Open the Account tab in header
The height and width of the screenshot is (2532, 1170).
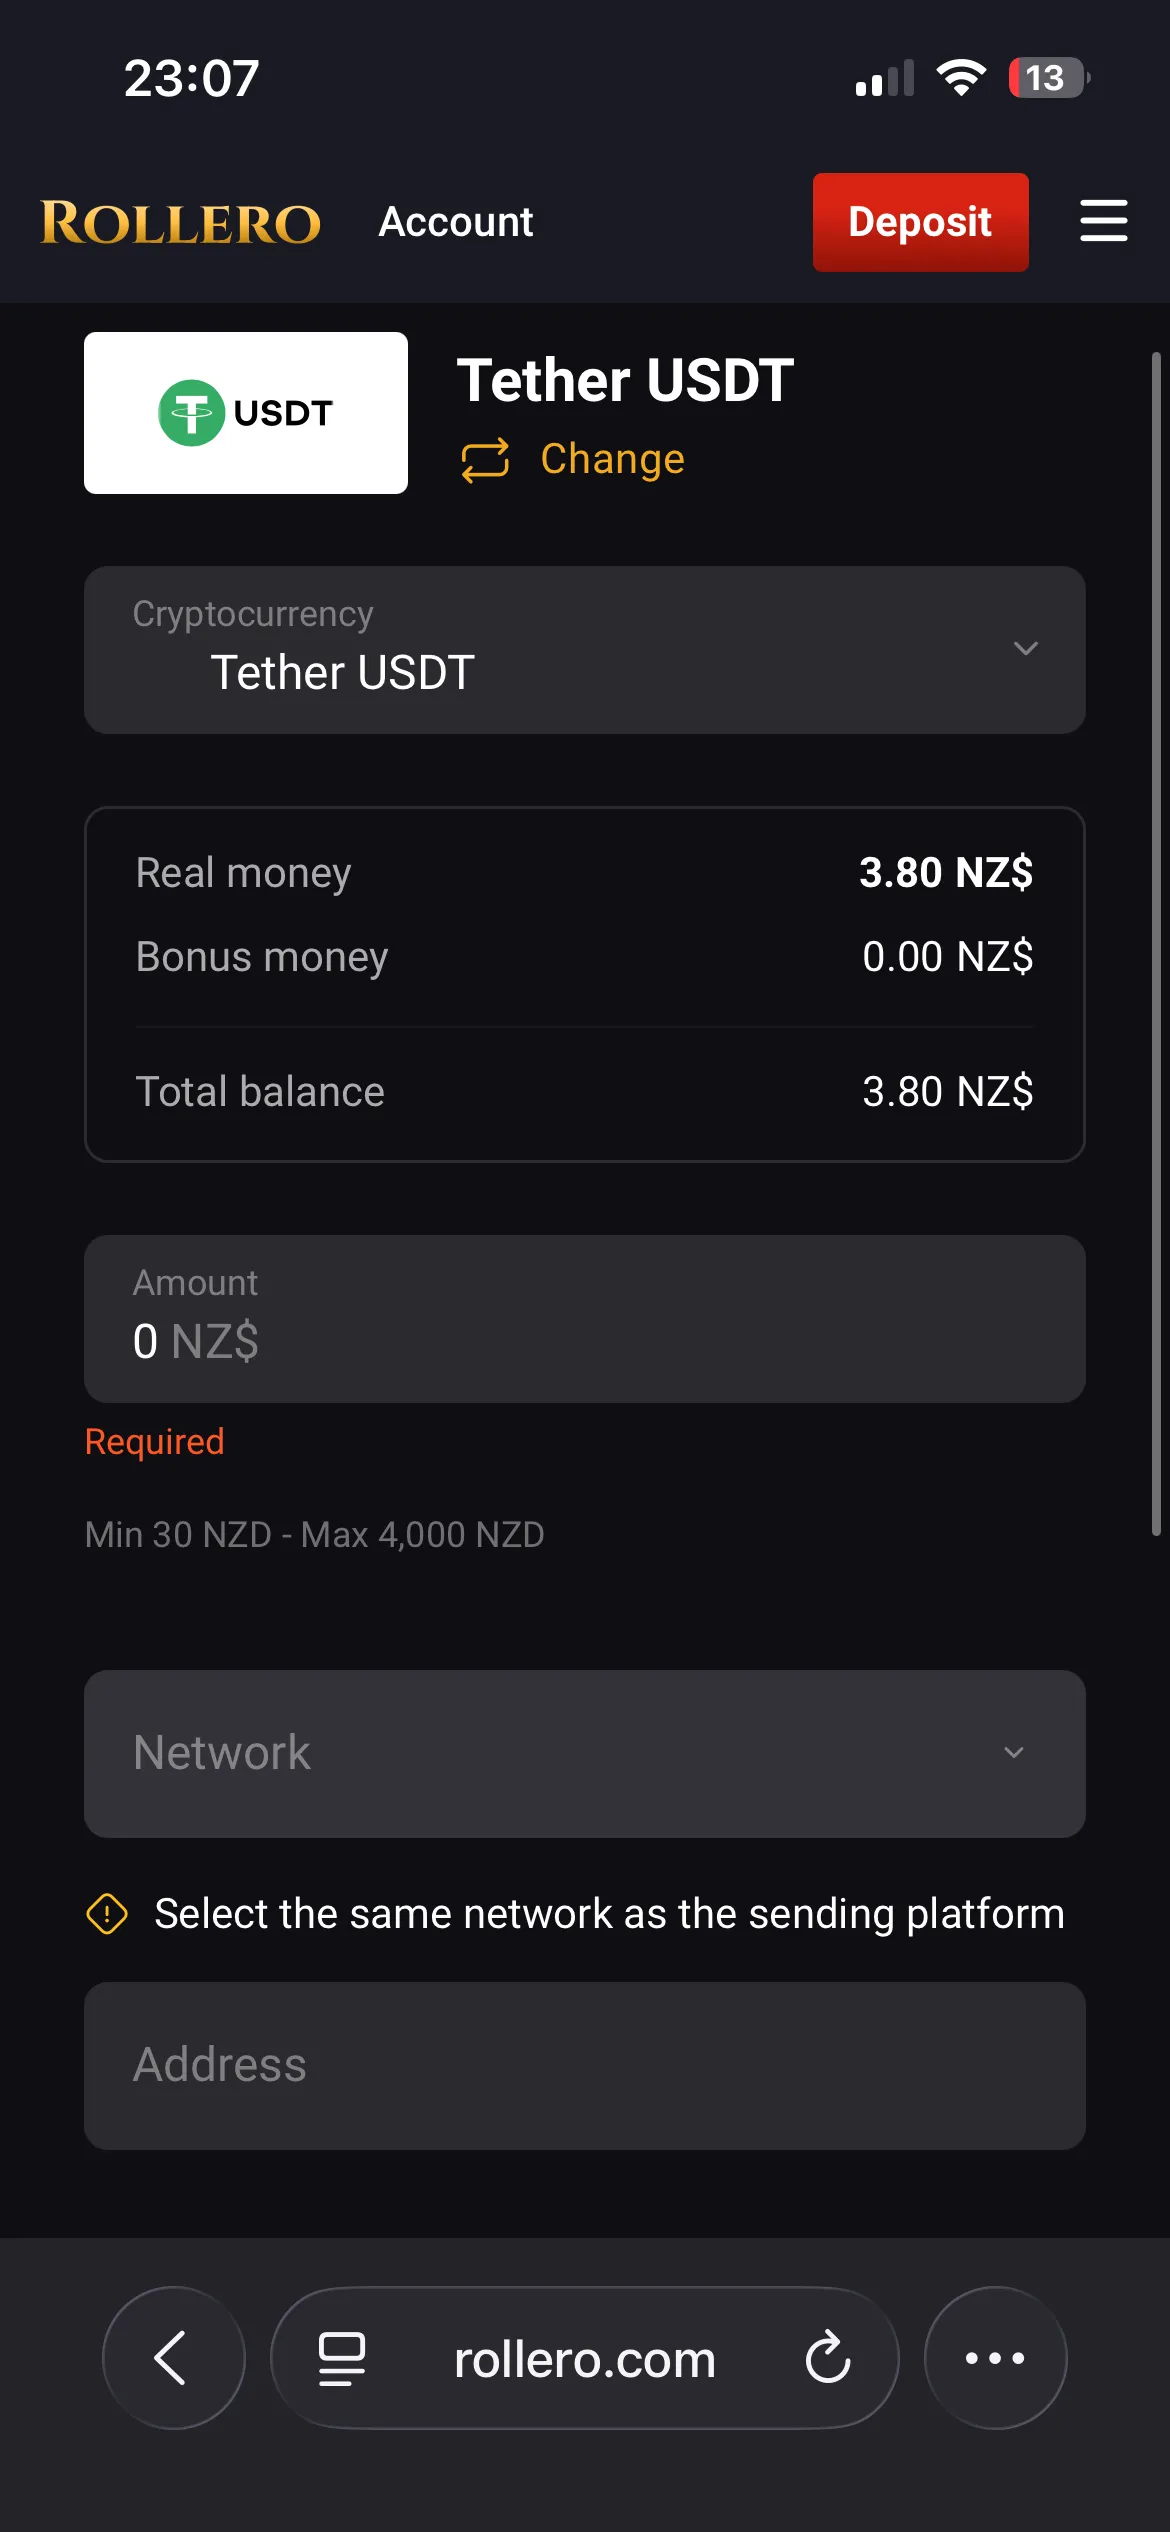coord(456,222)
